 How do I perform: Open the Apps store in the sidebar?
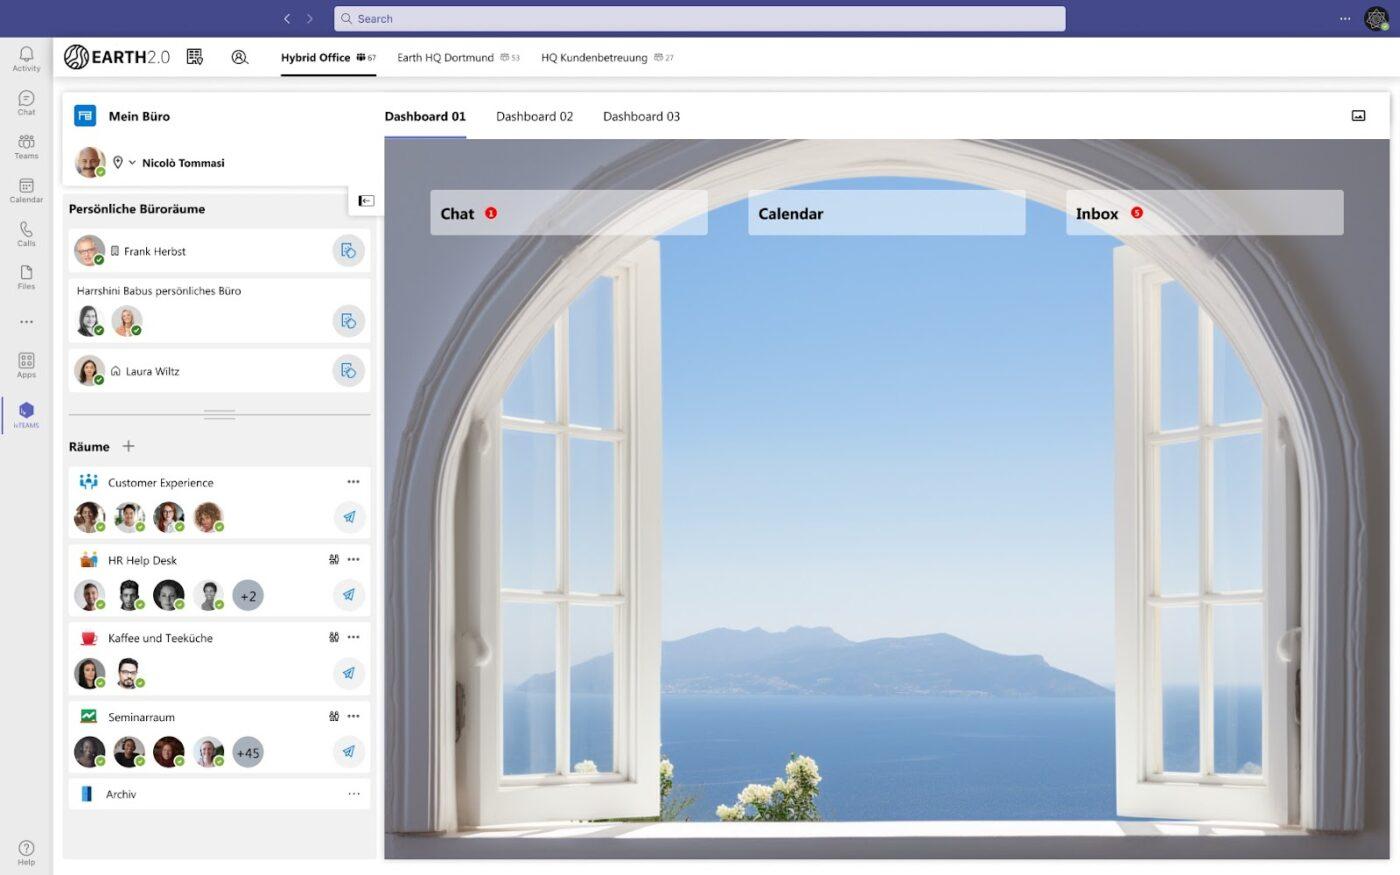point(26,365)
